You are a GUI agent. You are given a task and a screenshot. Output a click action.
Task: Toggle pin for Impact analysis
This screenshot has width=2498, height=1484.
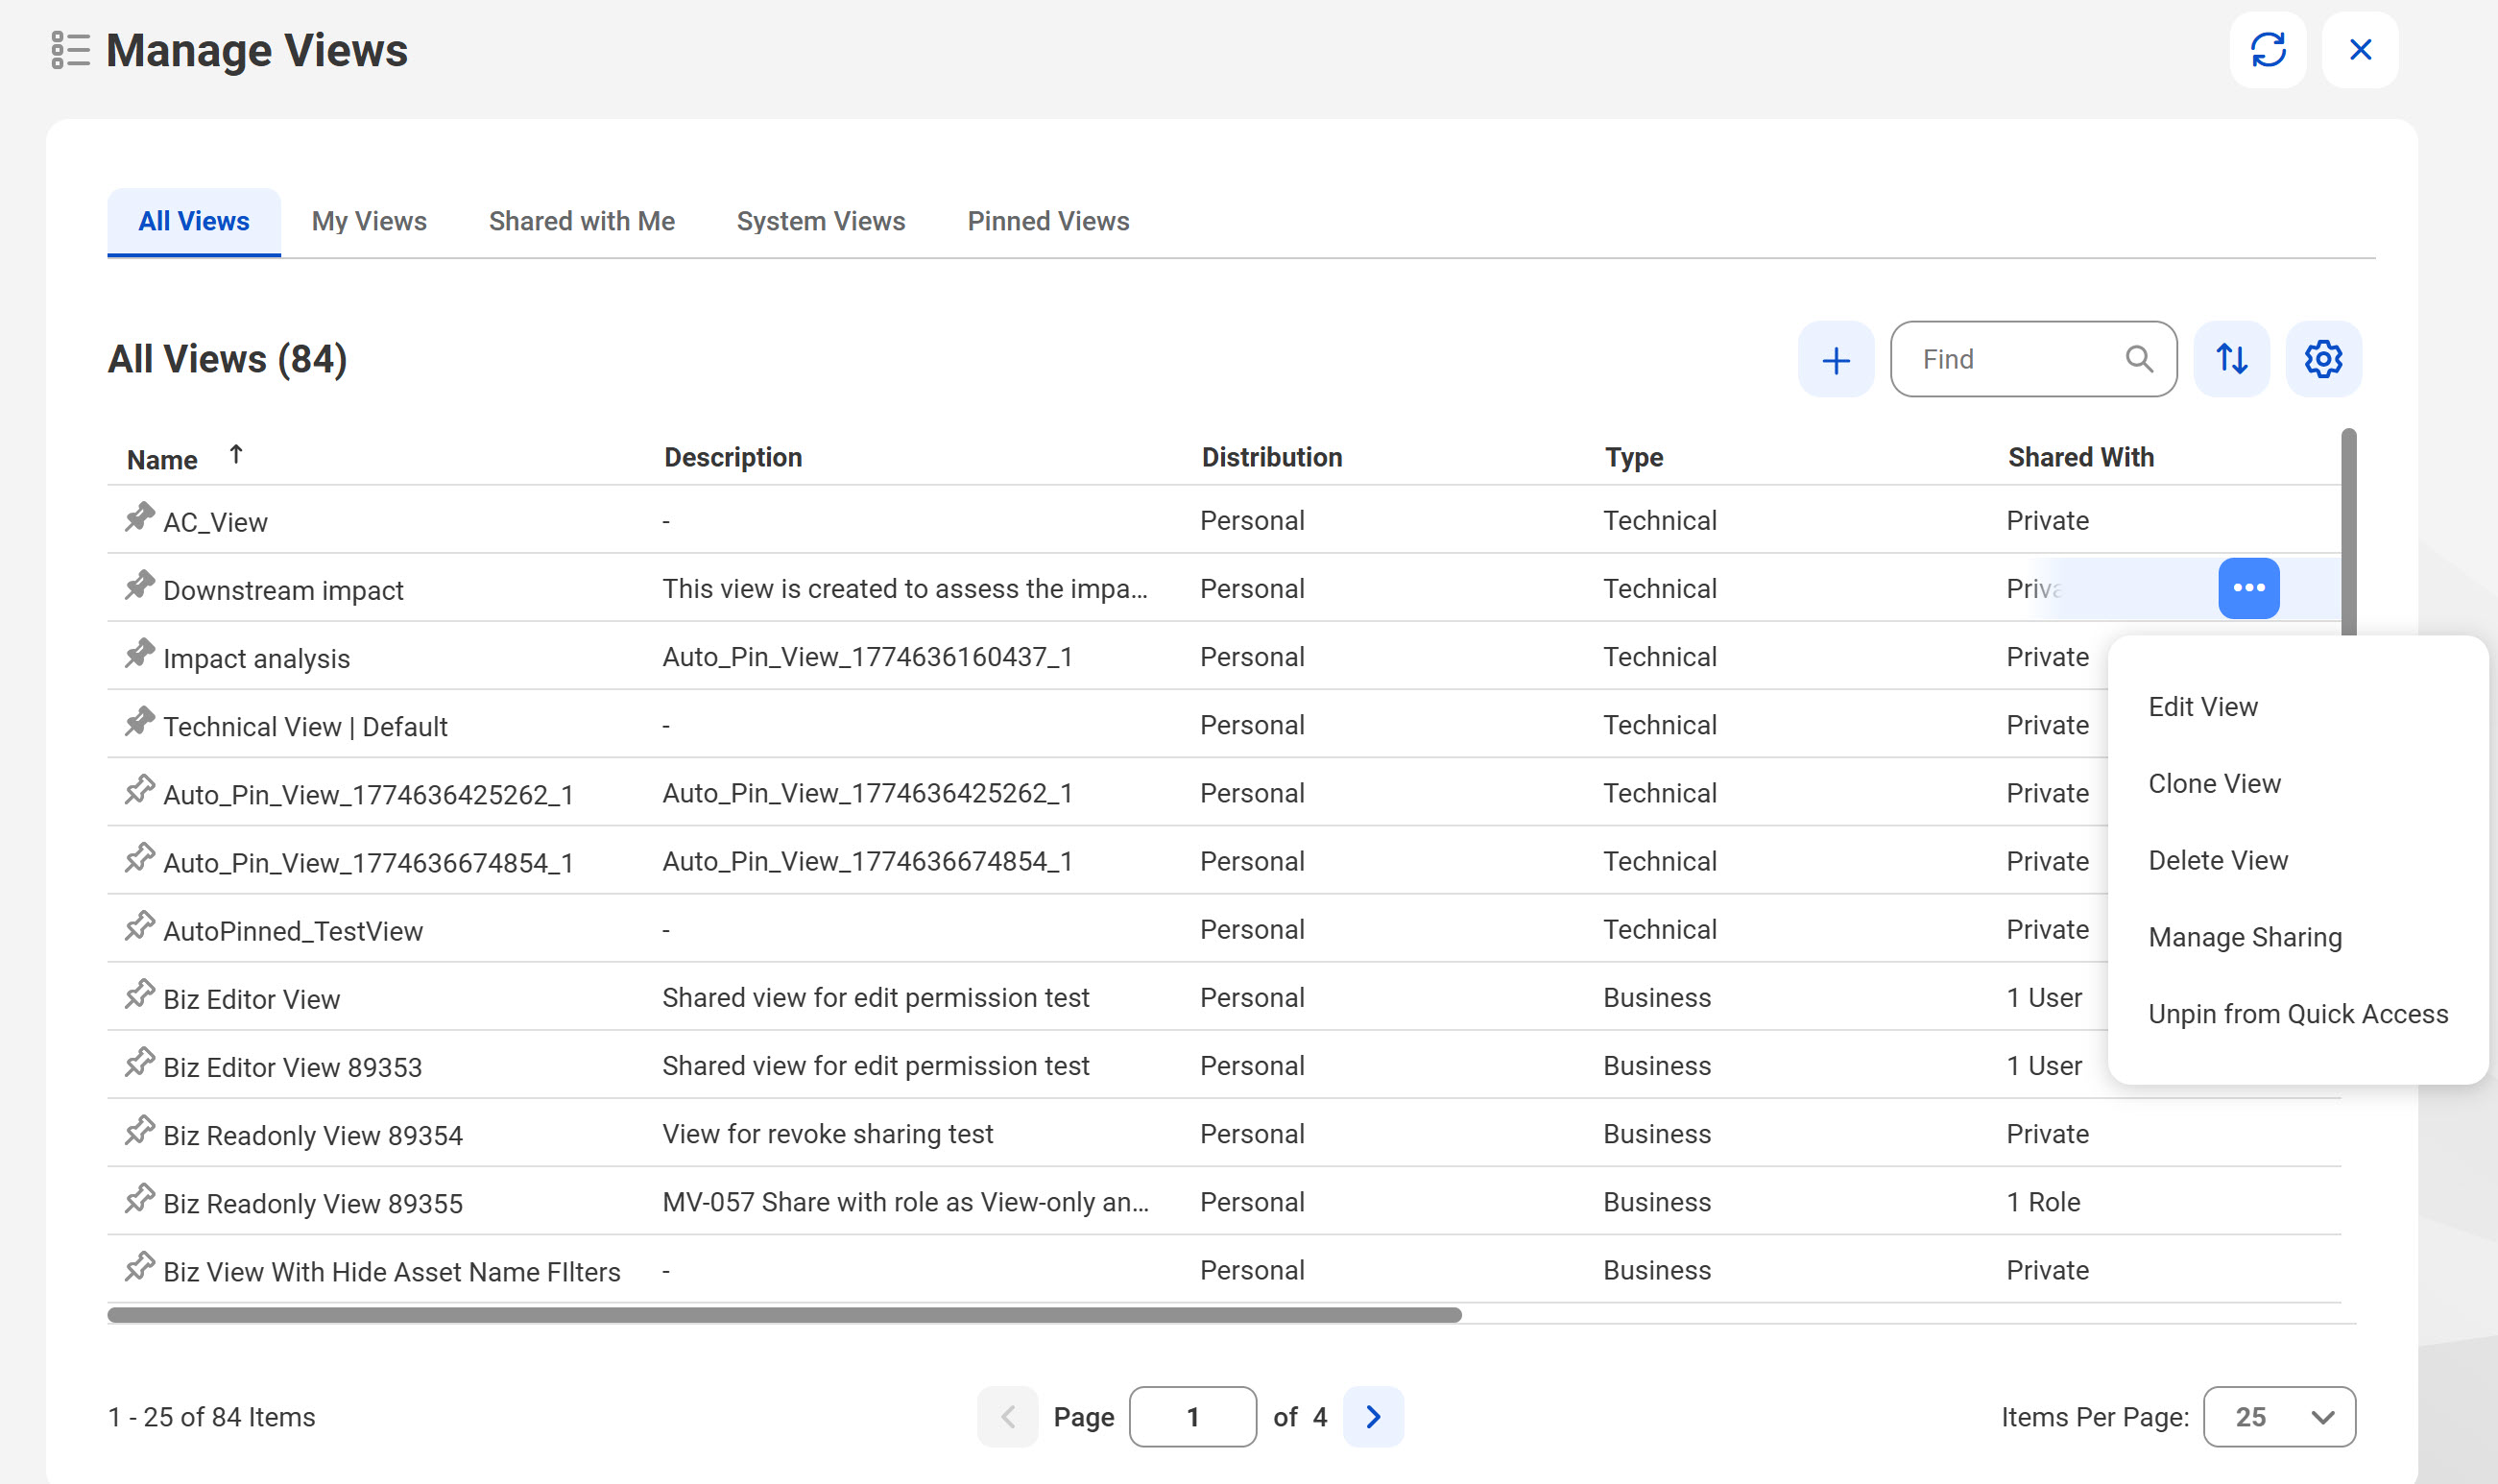[139, 654]
